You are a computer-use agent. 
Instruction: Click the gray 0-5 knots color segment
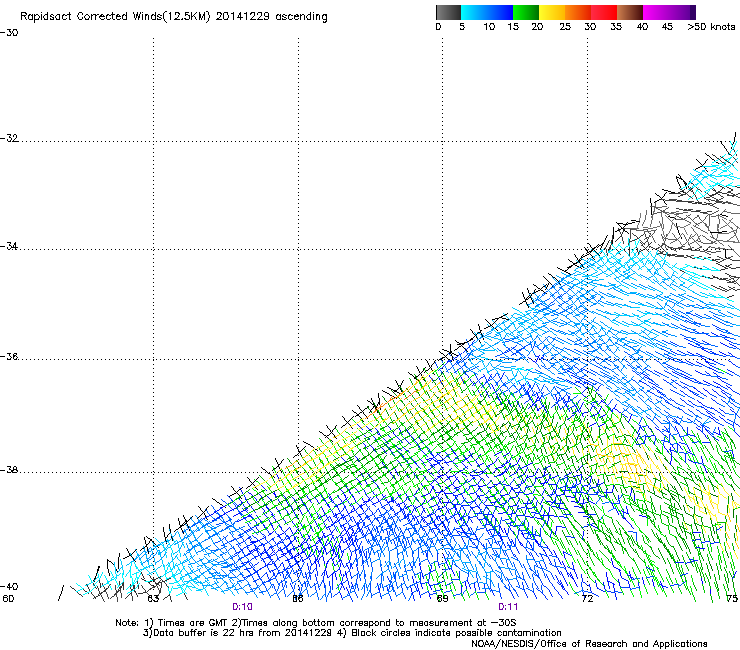click(448, 12)
